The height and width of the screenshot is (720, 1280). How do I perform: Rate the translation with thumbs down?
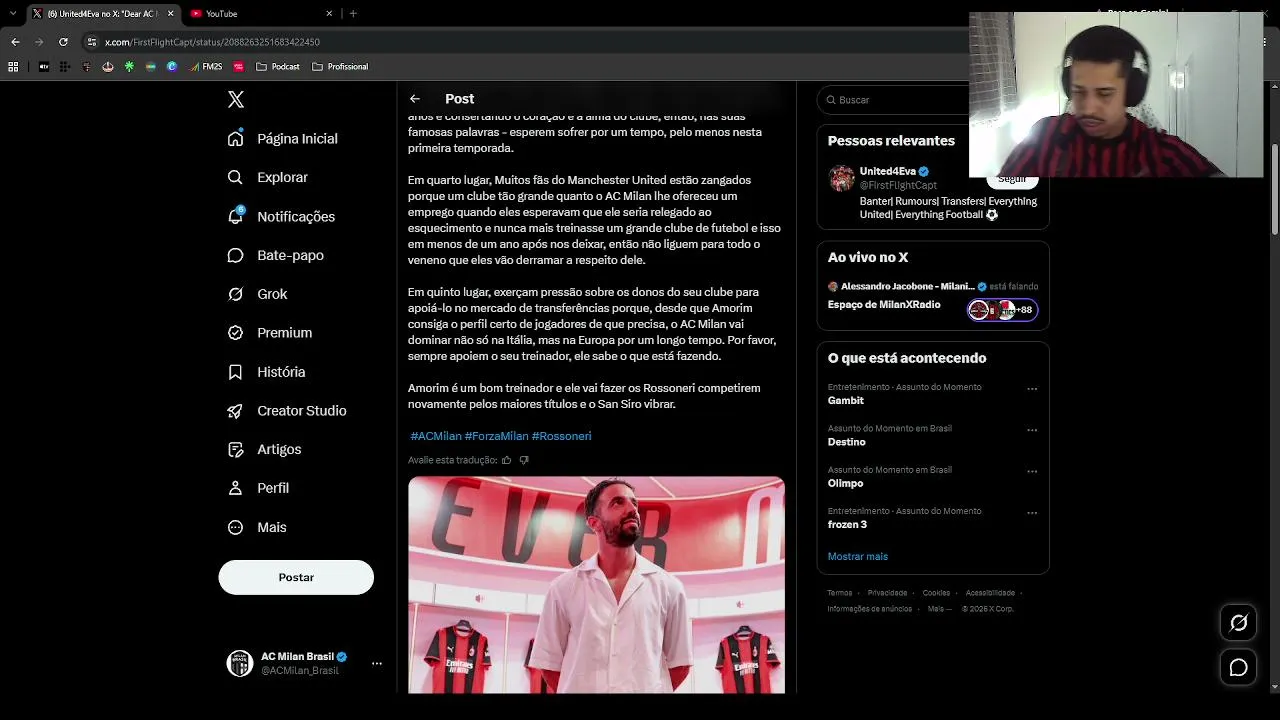tap(524, 460)
